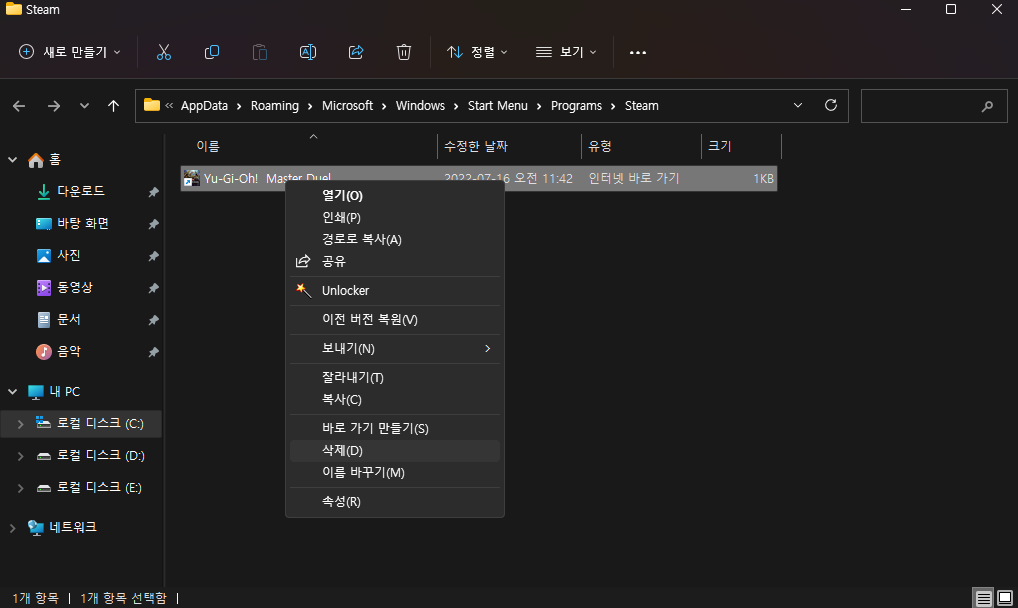This screenshot has width=1018, height=608.
Task: Open the three-dot more options menu
Action: 638,53
